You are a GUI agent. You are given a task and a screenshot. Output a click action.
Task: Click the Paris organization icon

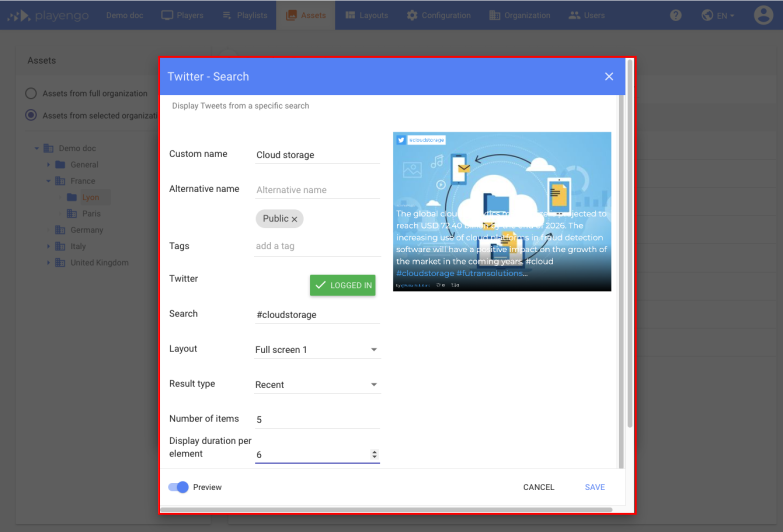[72, 214]
